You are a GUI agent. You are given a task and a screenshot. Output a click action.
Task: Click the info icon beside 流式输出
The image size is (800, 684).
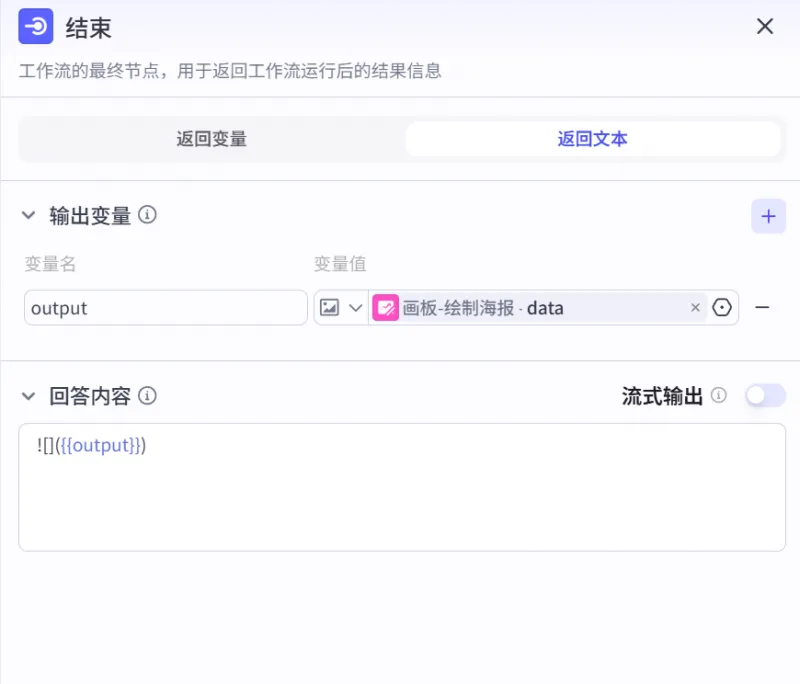coord(719,396)
